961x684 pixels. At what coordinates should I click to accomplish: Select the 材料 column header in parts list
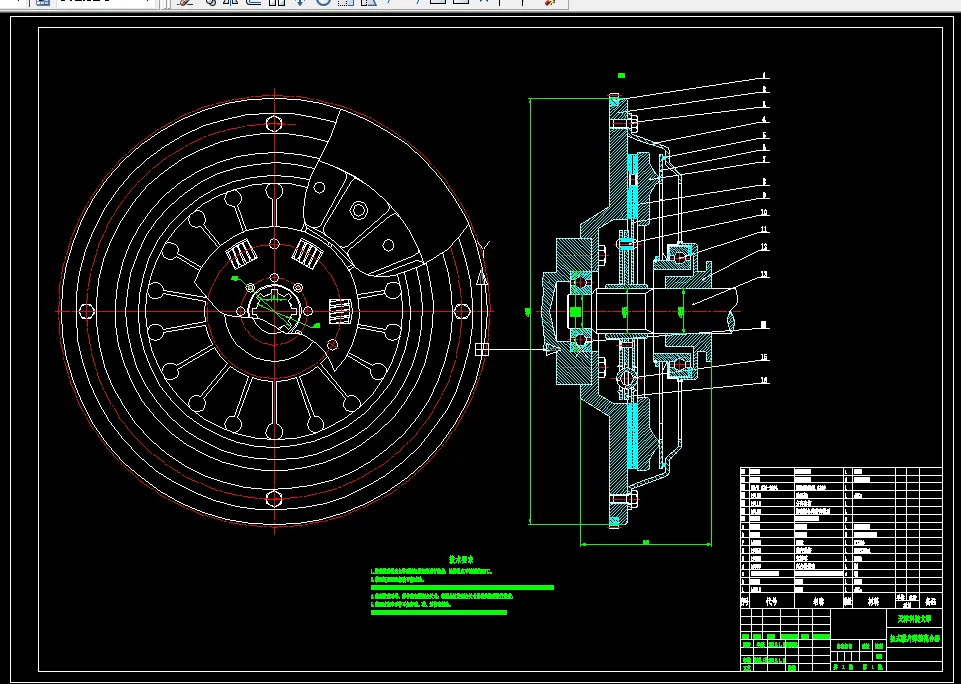(x=873, y=601)
